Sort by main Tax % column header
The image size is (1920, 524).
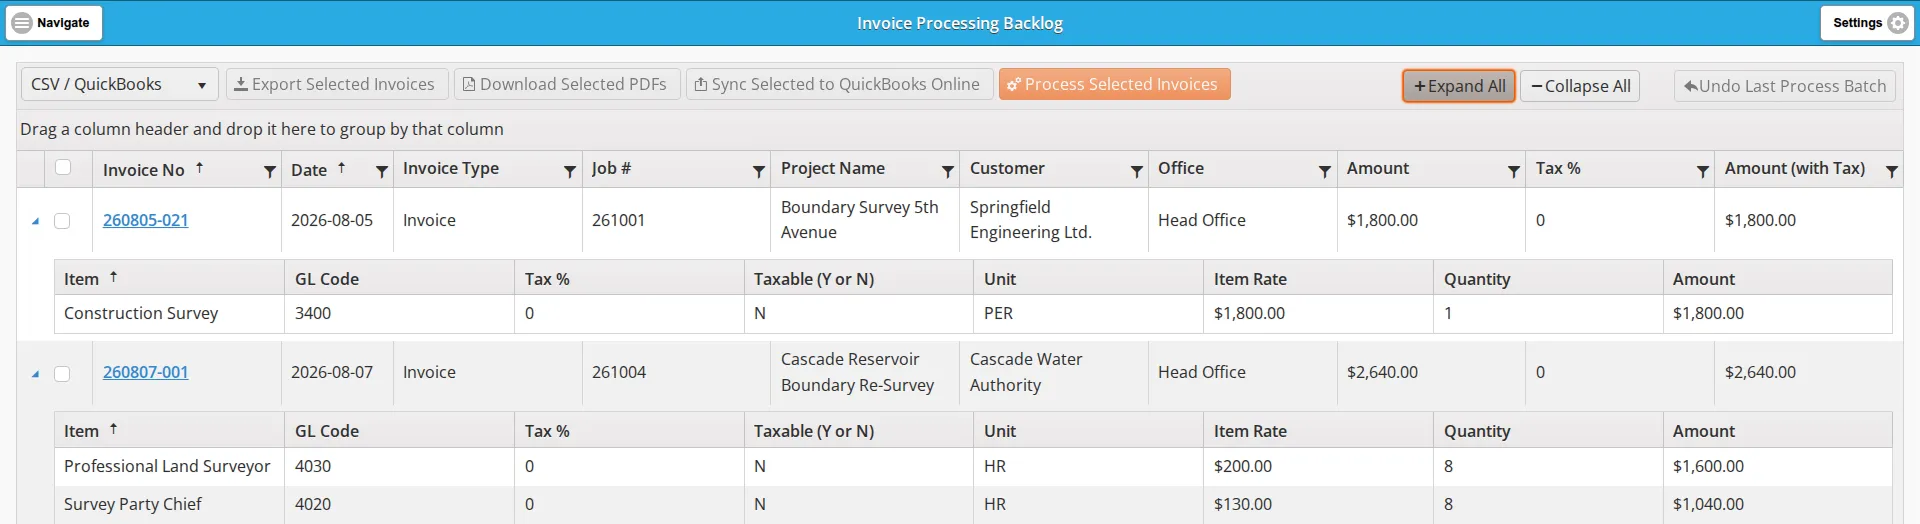1558,168
